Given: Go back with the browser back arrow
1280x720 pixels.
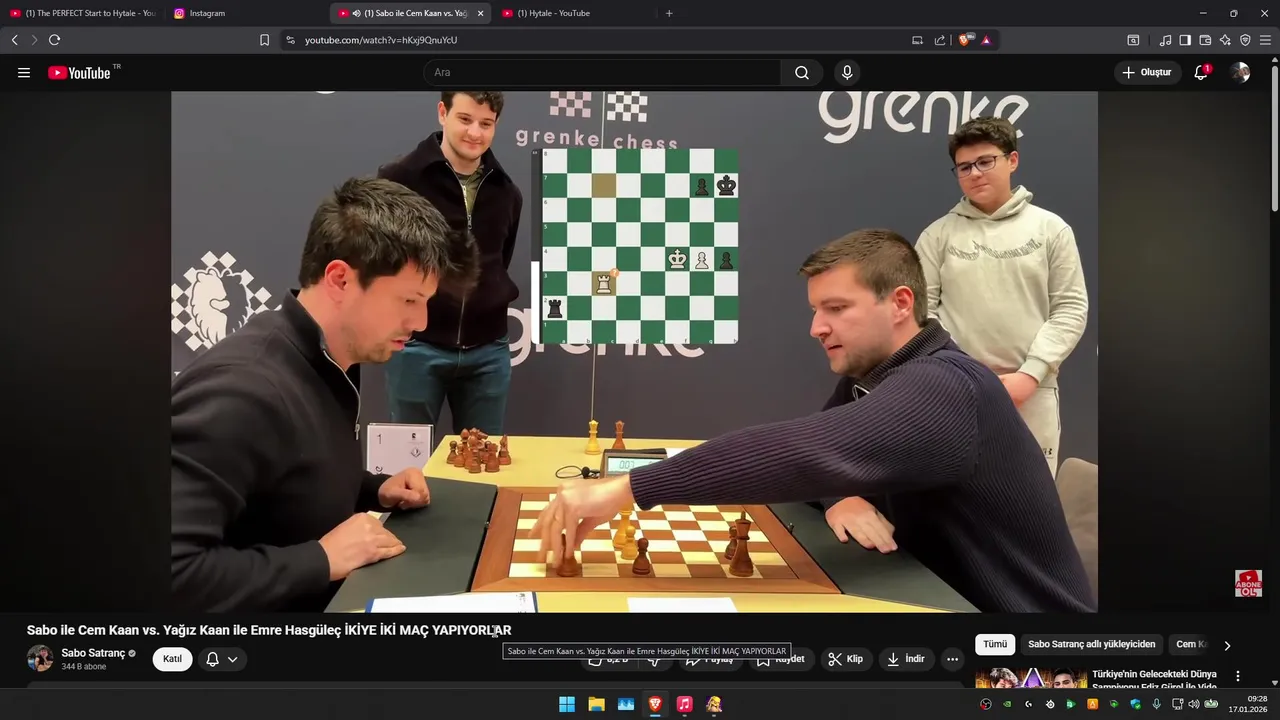Looking at the screenshot, I should [14, 40].
